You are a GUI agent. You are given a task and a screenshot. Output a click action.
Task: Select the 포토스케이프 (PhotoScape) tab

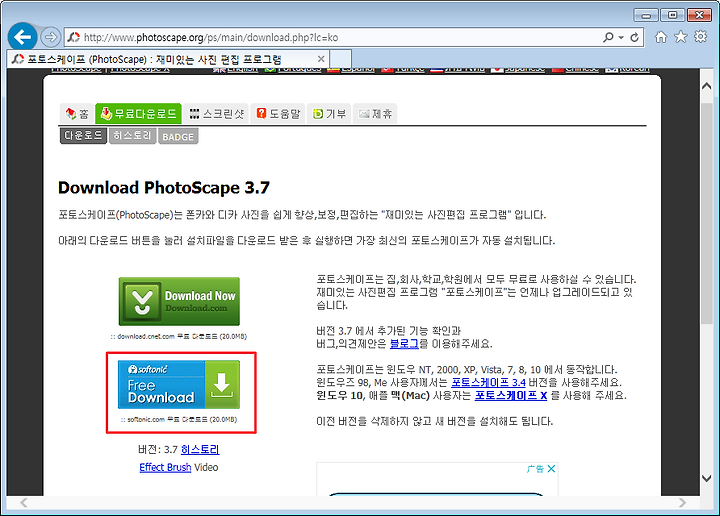pyautogui.click(x=168, y=59)
